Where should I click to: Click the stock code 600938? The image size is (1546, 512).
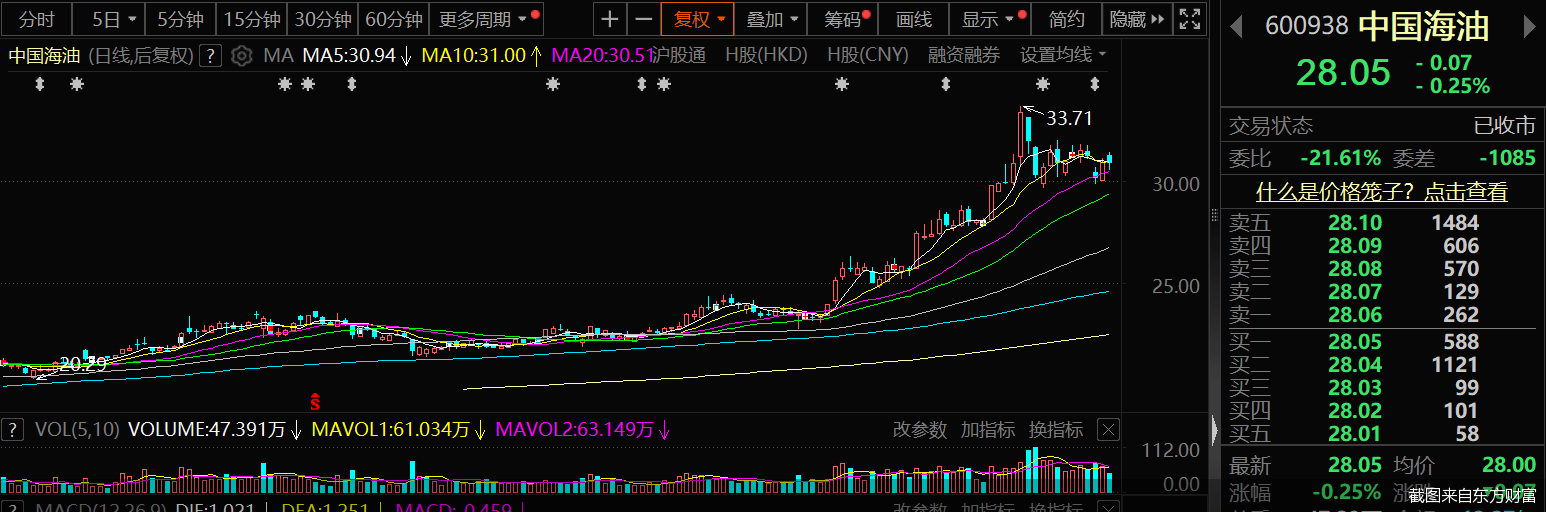[1306, 27]
